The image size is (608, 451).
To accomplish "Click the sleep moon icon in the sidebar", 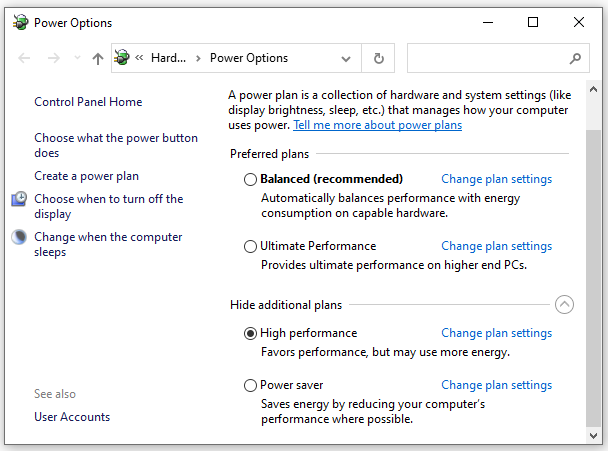I will tap(19, 237).
